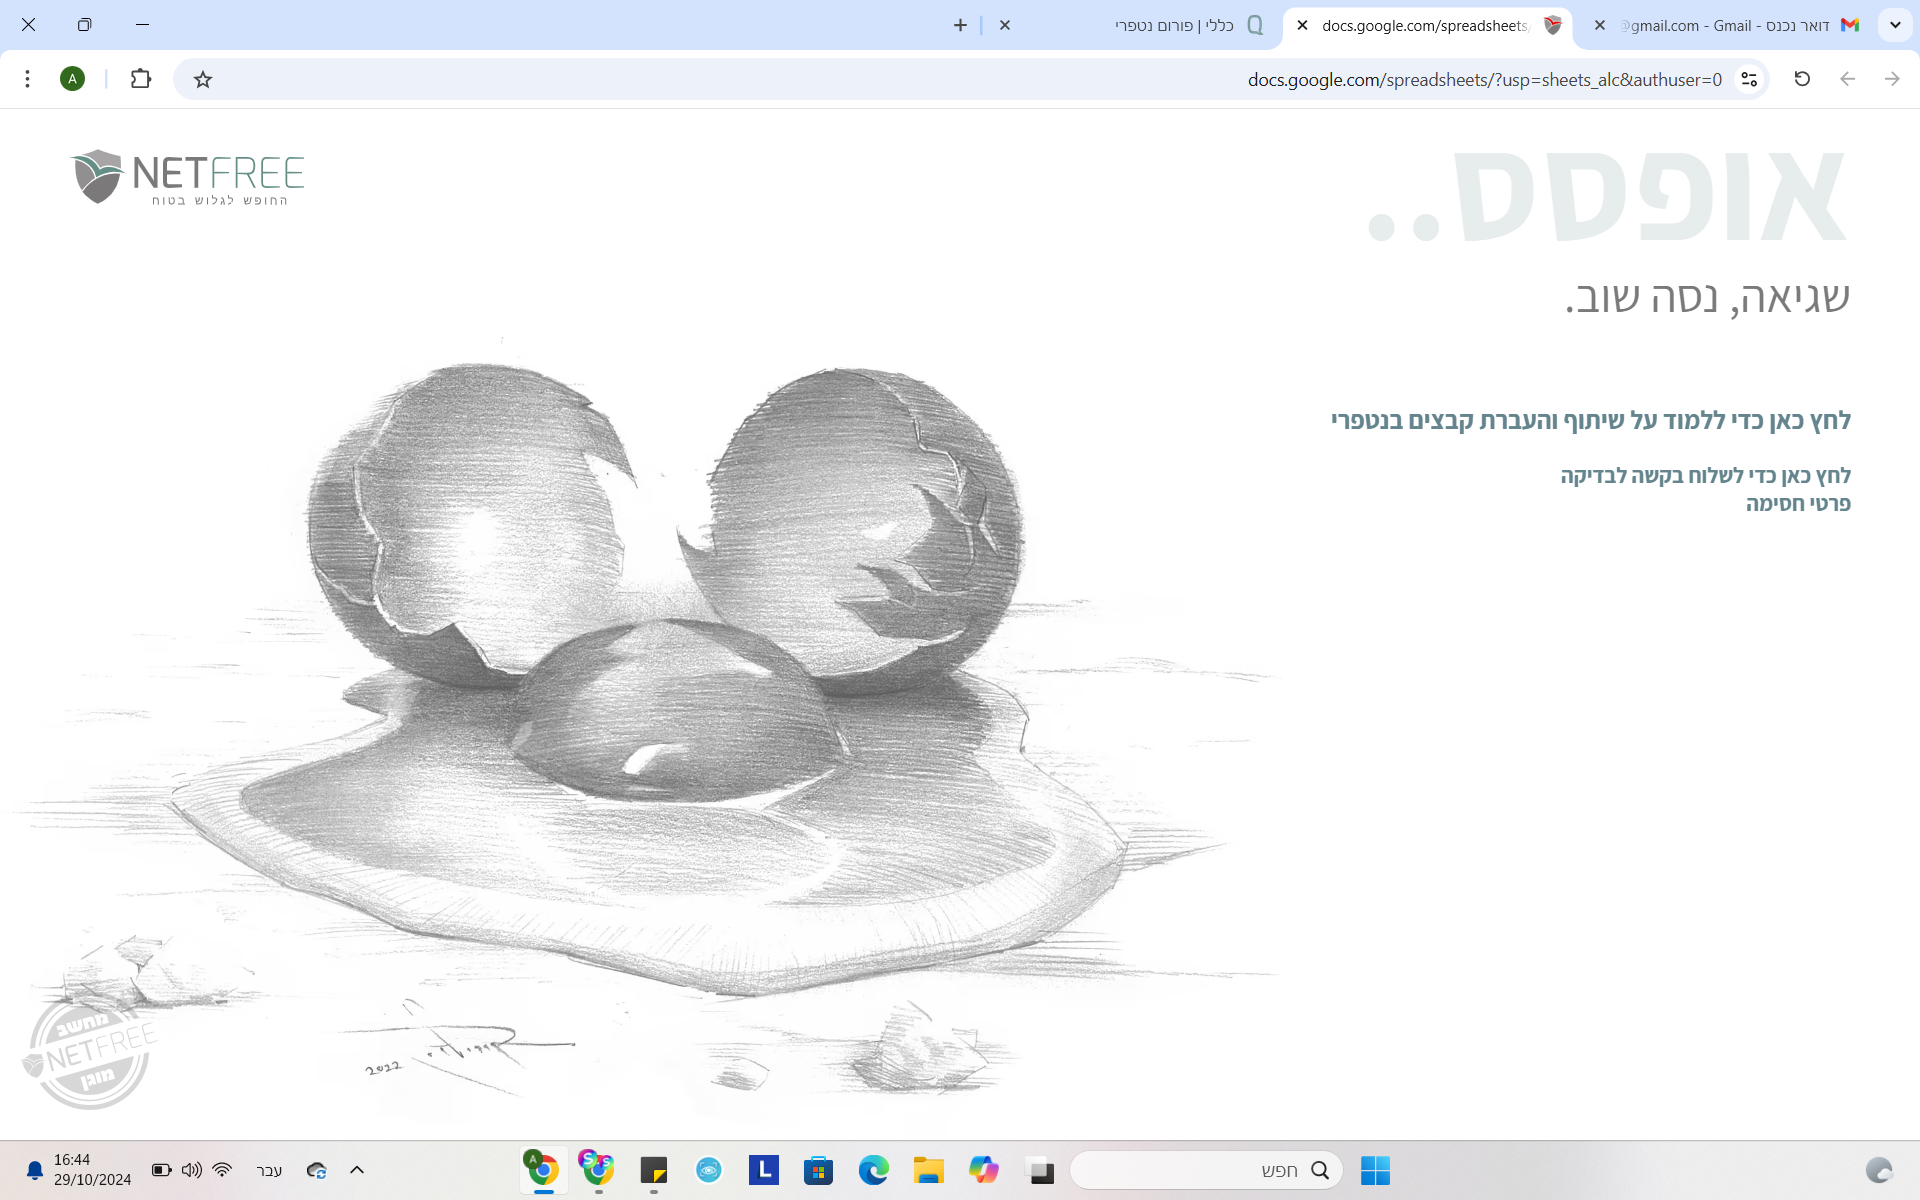Close the docs.google.com spreadsheets tab
Screen dimensions: 1920x1200
coord(1302,25)
